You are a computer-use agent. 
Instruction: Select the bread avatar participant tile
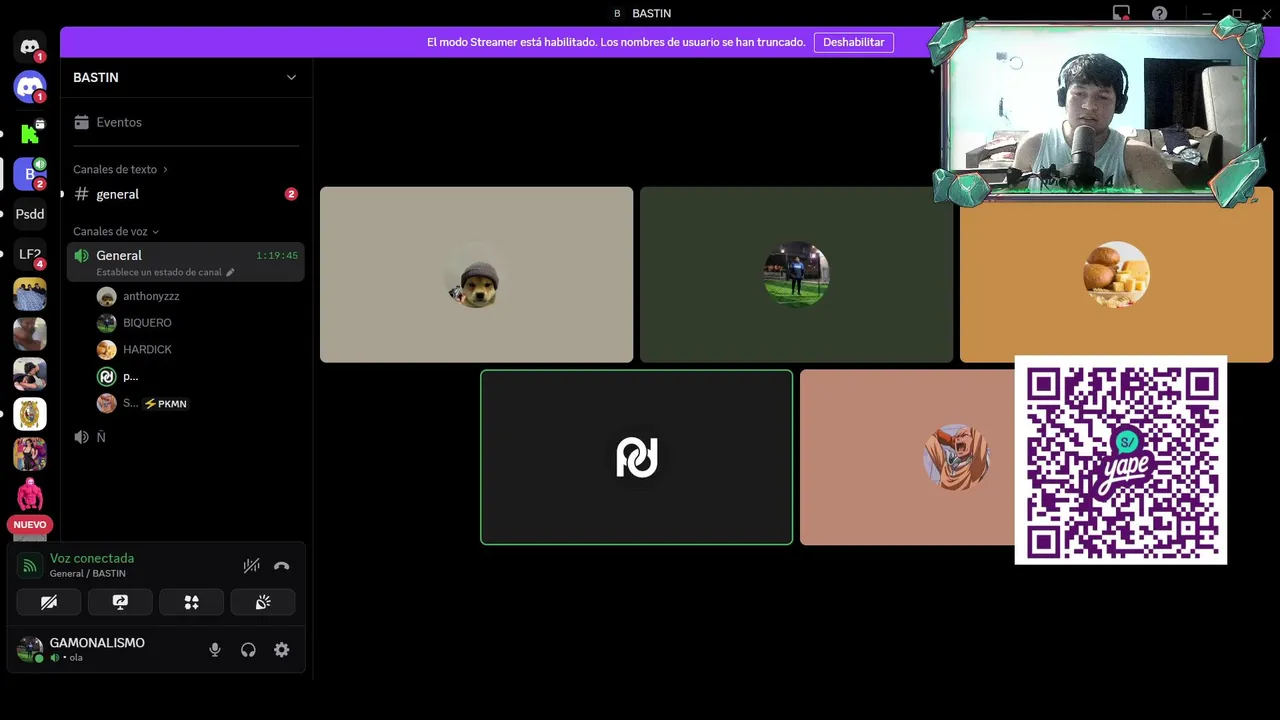(x=1116, y=275)
